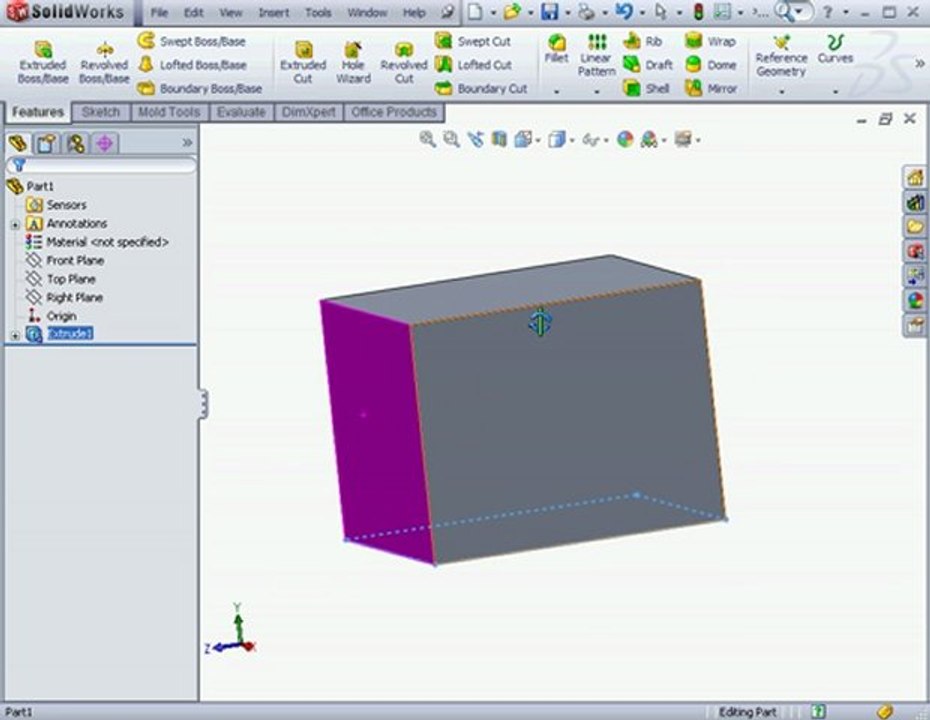Open the Hole Wizard

353,62
